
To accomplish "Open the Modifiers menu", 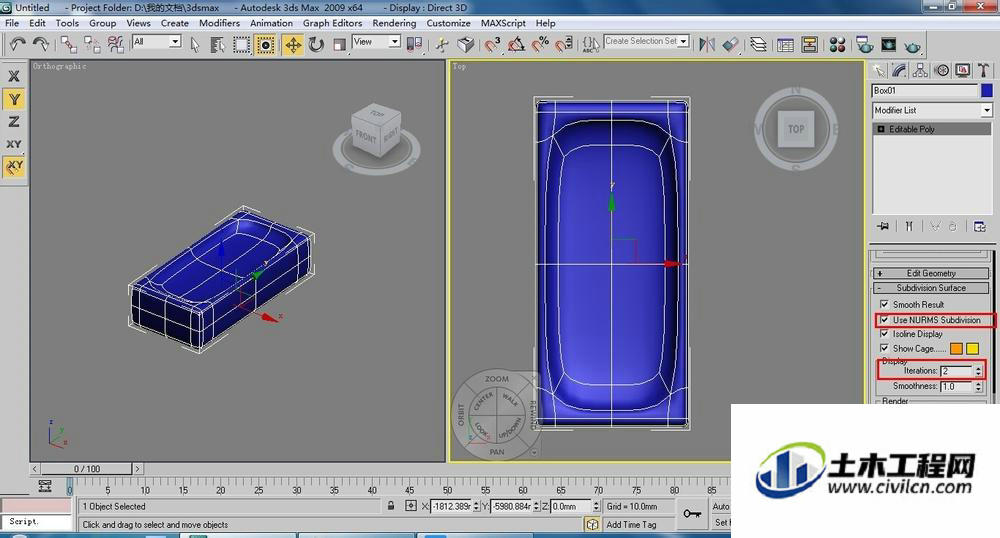I will tap(219, 23).
